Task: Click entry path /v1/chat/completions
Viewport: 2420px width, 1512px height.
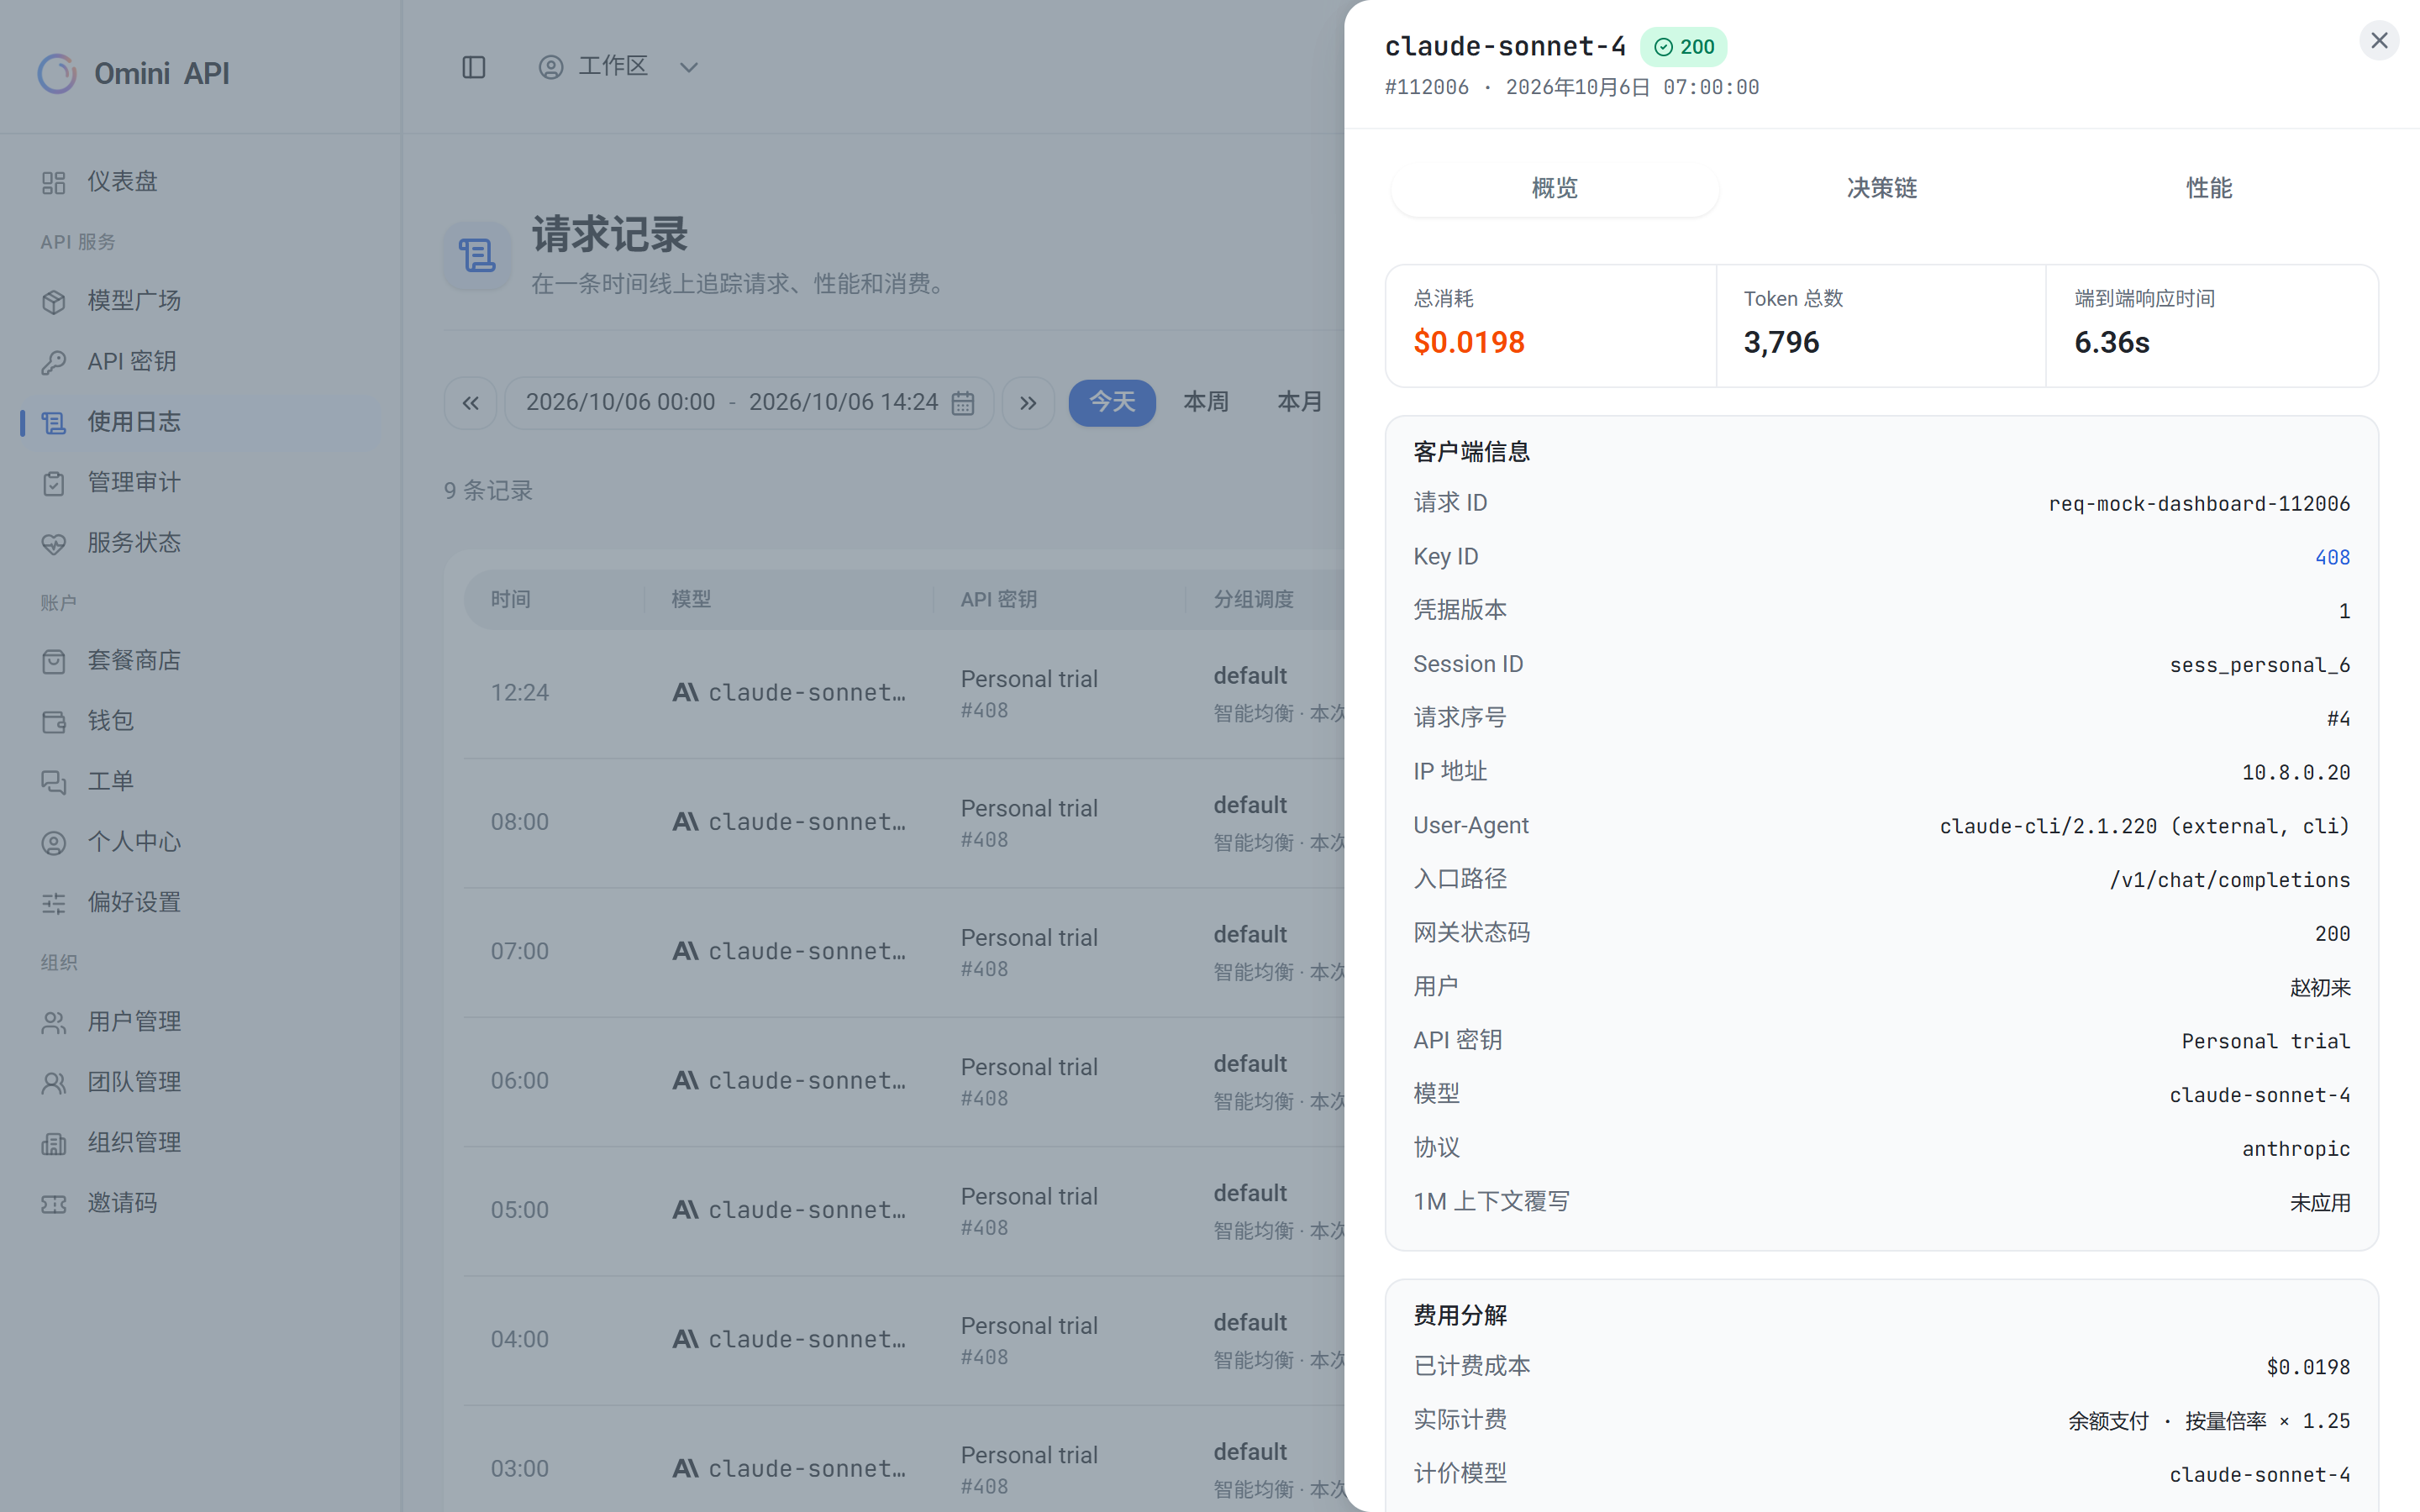Action: (x=2229, y=880)
